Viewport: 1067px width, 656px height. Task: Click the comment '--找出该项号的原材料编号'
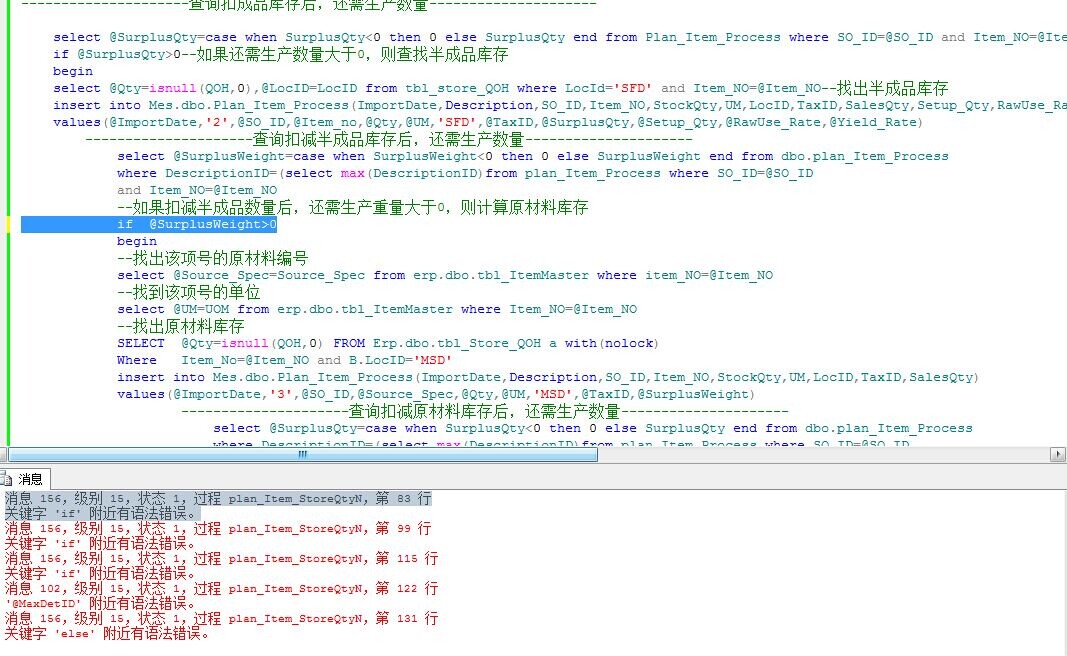click(212, 258)
